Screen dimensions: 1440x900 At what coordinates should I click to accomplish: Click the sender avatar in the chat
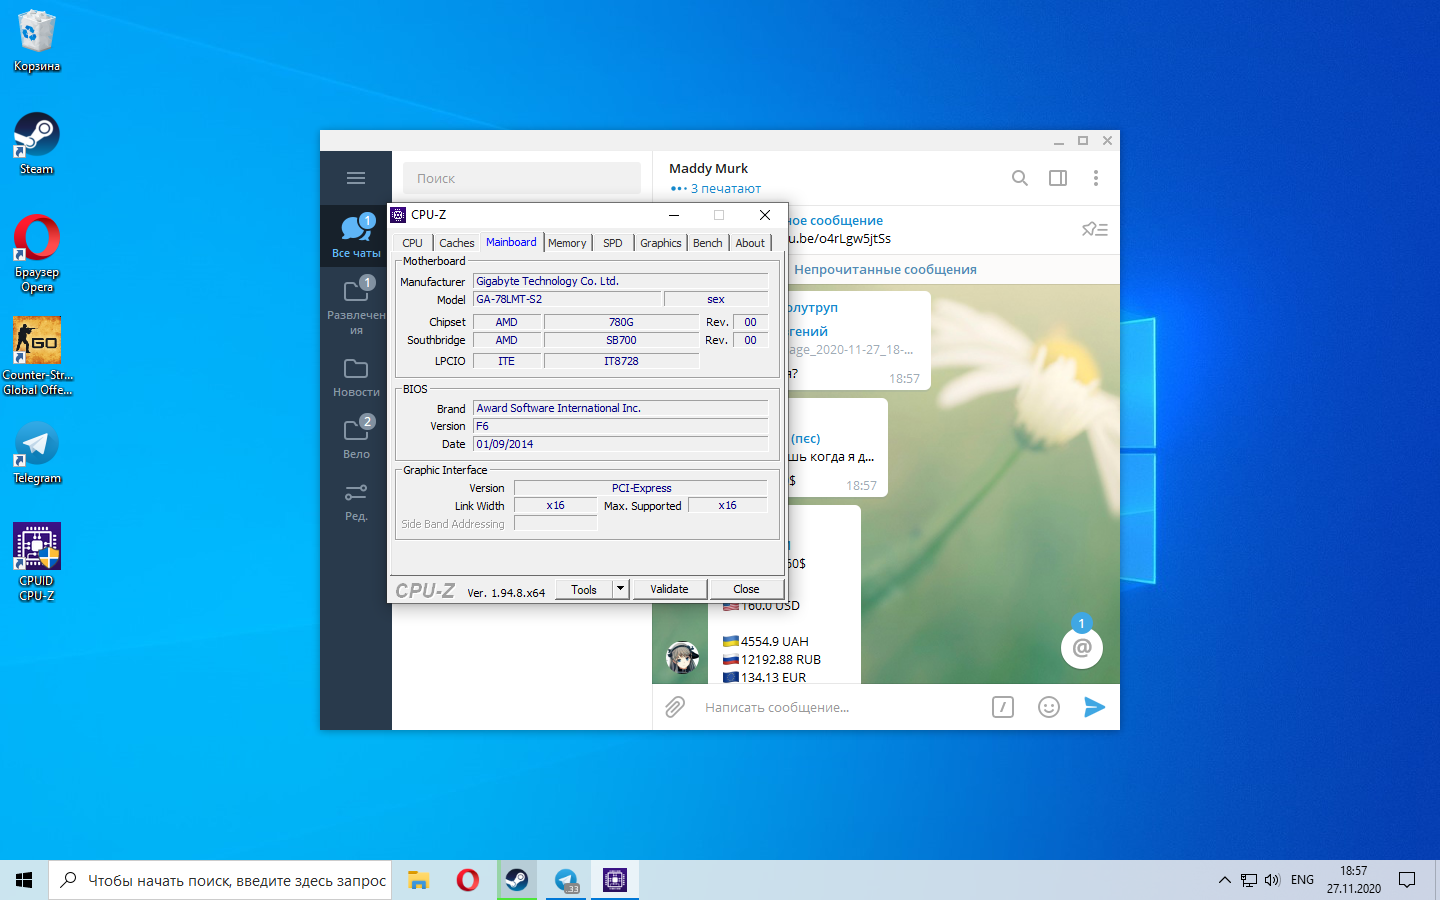683,657
